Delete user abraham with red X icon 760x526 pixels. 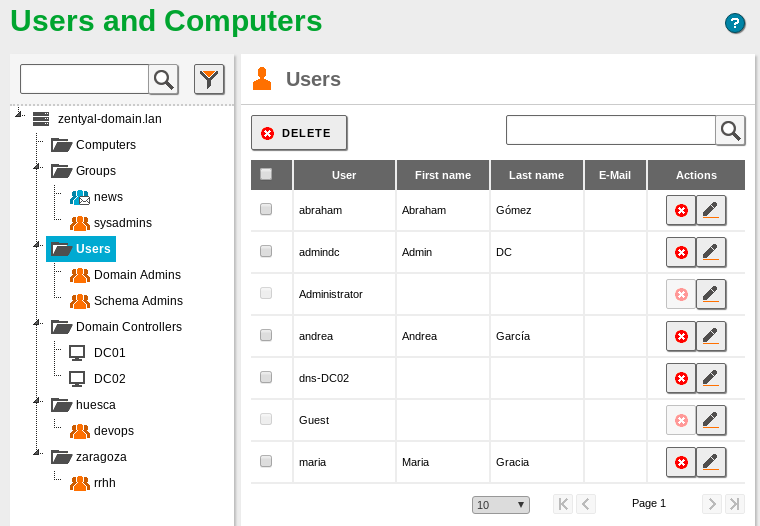[681, 210]
